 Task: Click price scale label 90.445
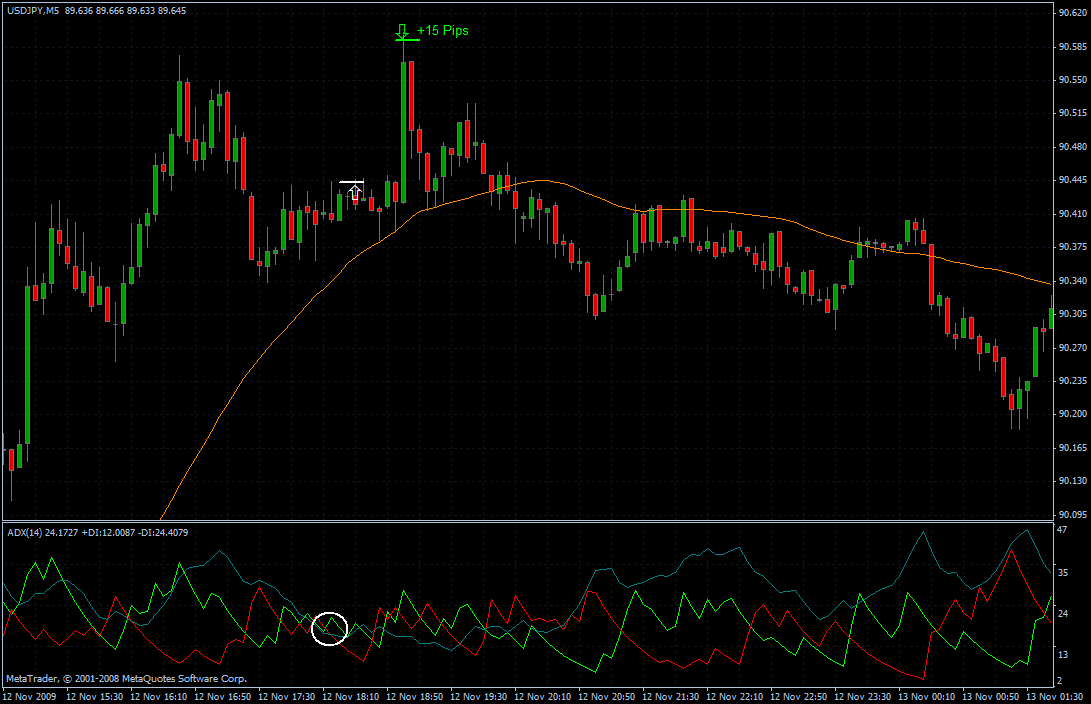[1073, 180]
